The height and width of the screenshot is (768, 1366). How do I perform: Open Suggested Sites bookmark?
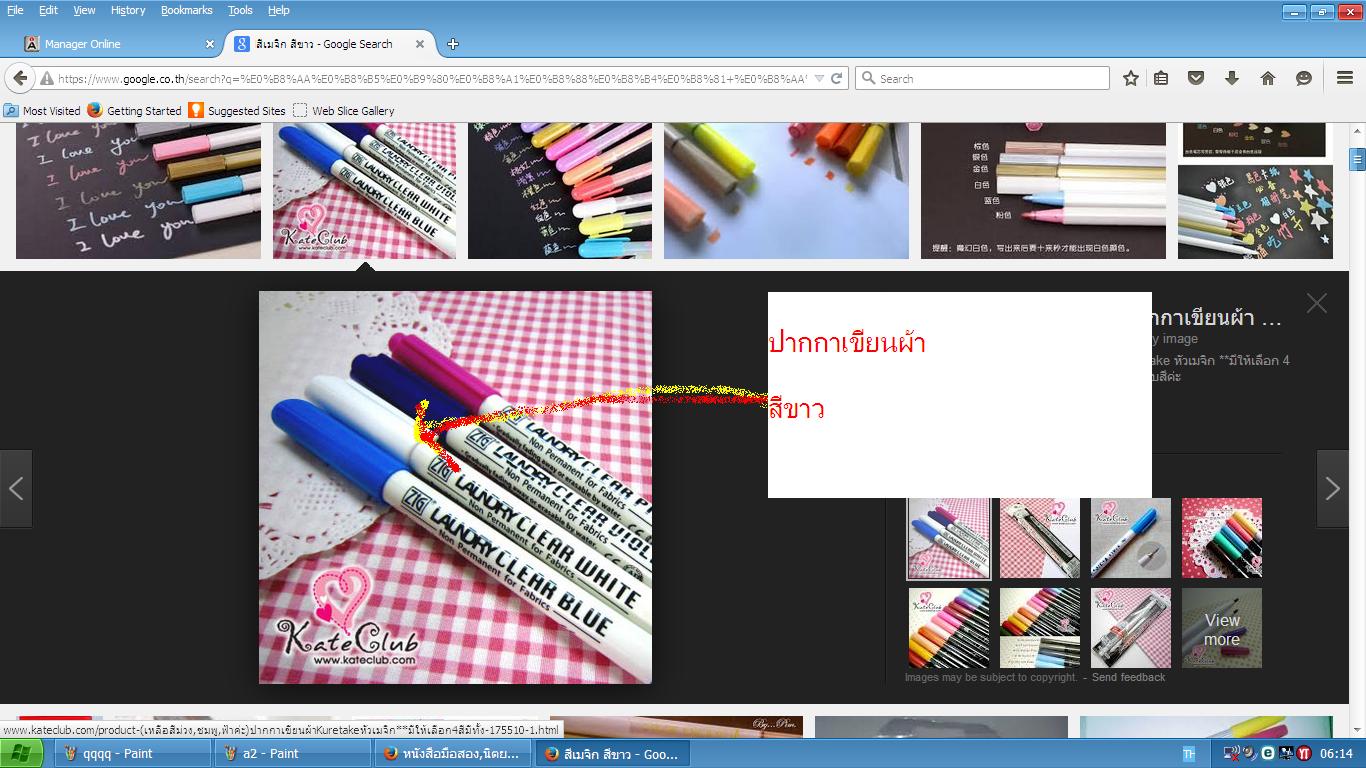[x=238, y=111]
